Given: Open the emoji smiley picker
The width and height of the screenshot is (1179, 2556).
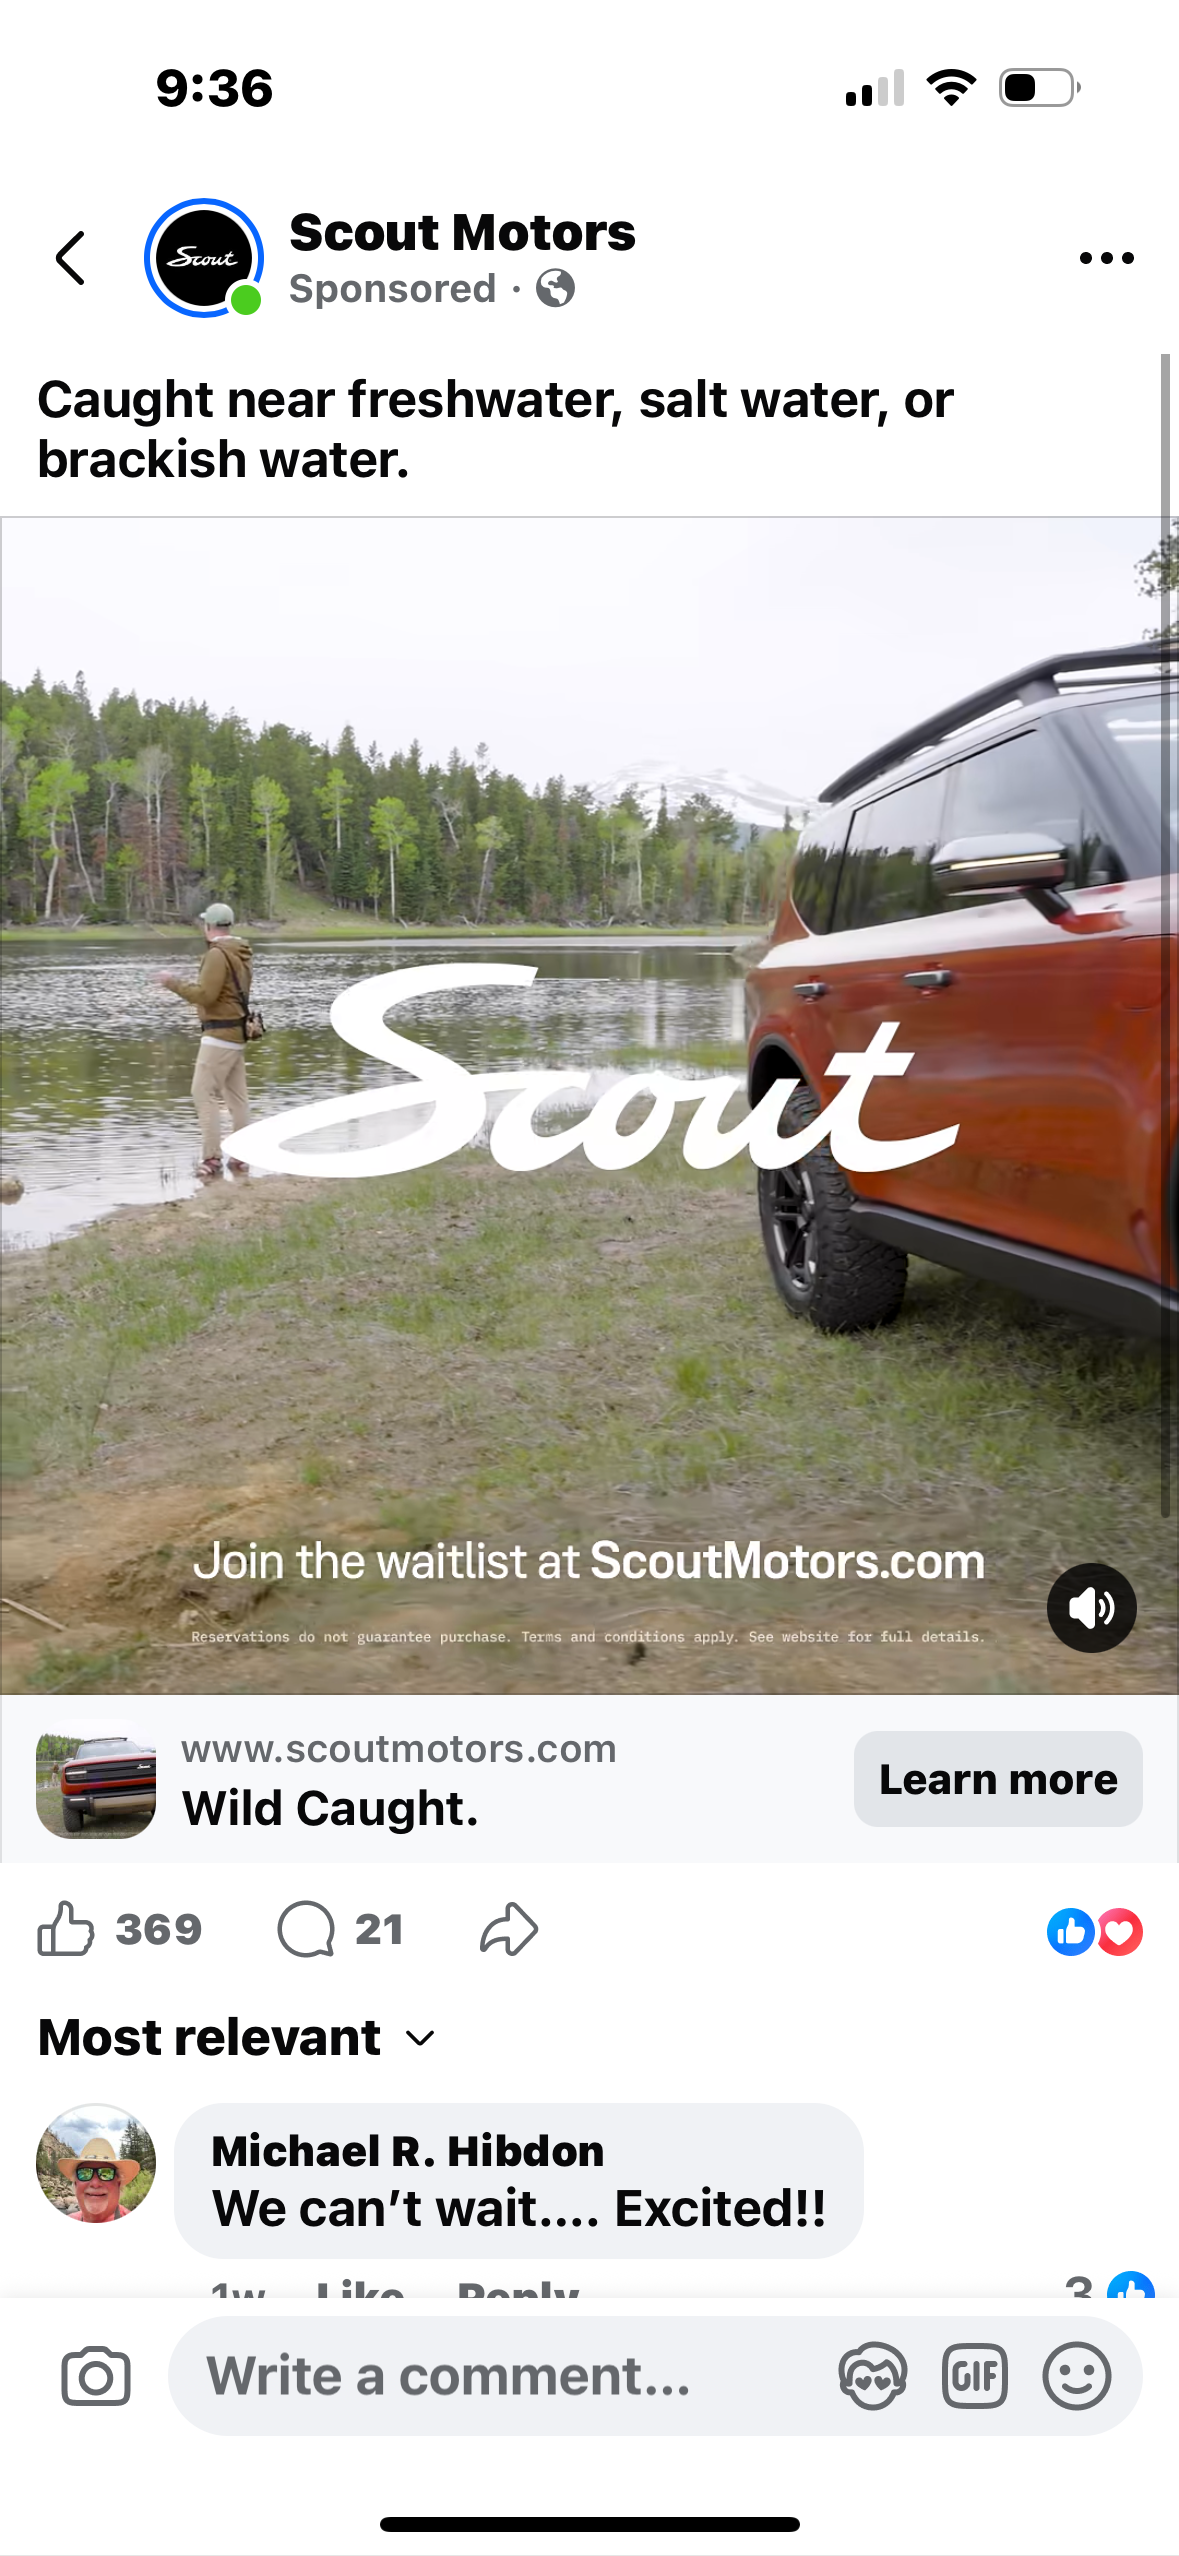Looking at the screenshot, I should 1077,2376.
